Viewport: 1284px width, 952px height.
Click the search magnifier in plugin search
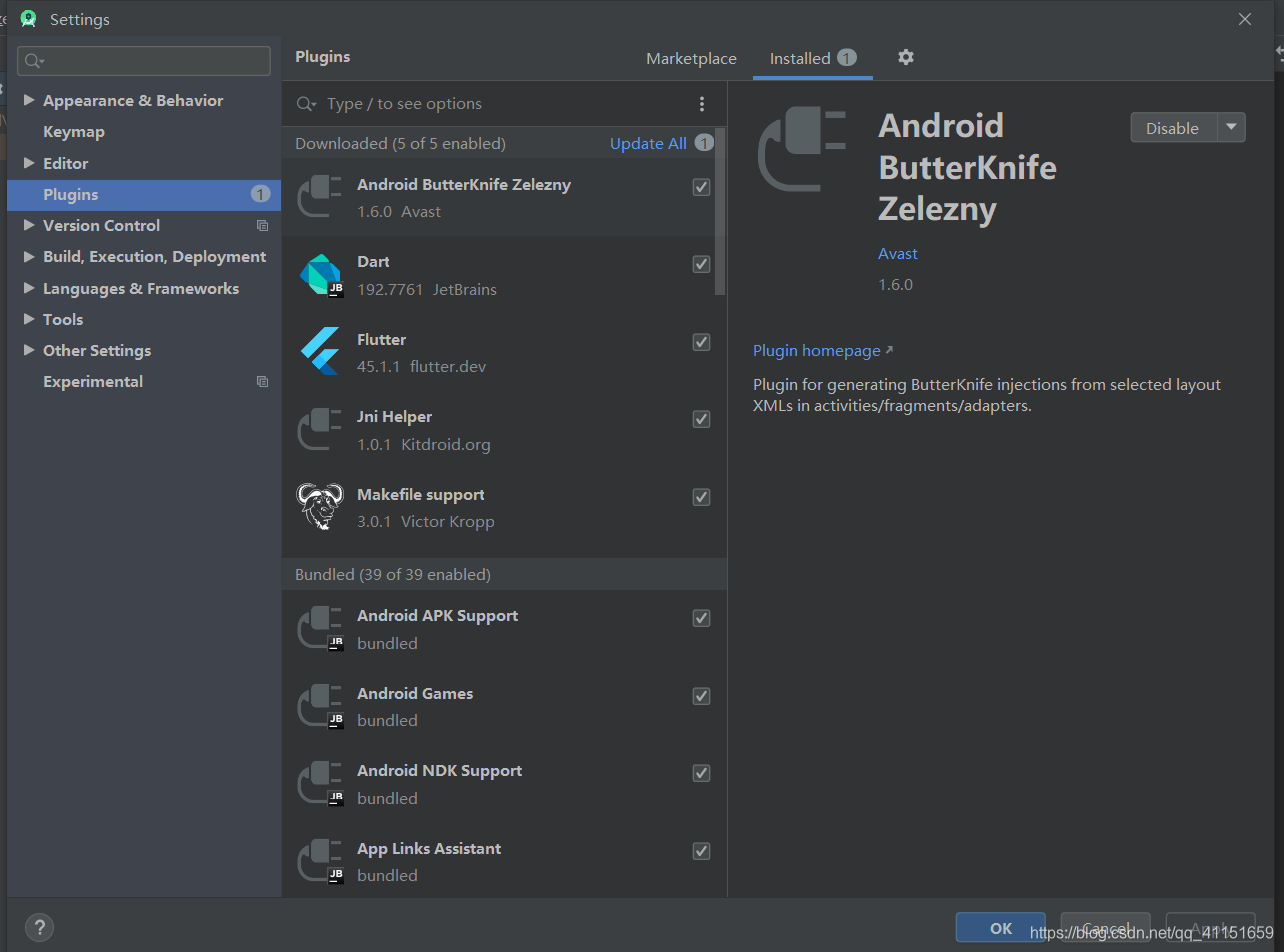coord(307,104)
